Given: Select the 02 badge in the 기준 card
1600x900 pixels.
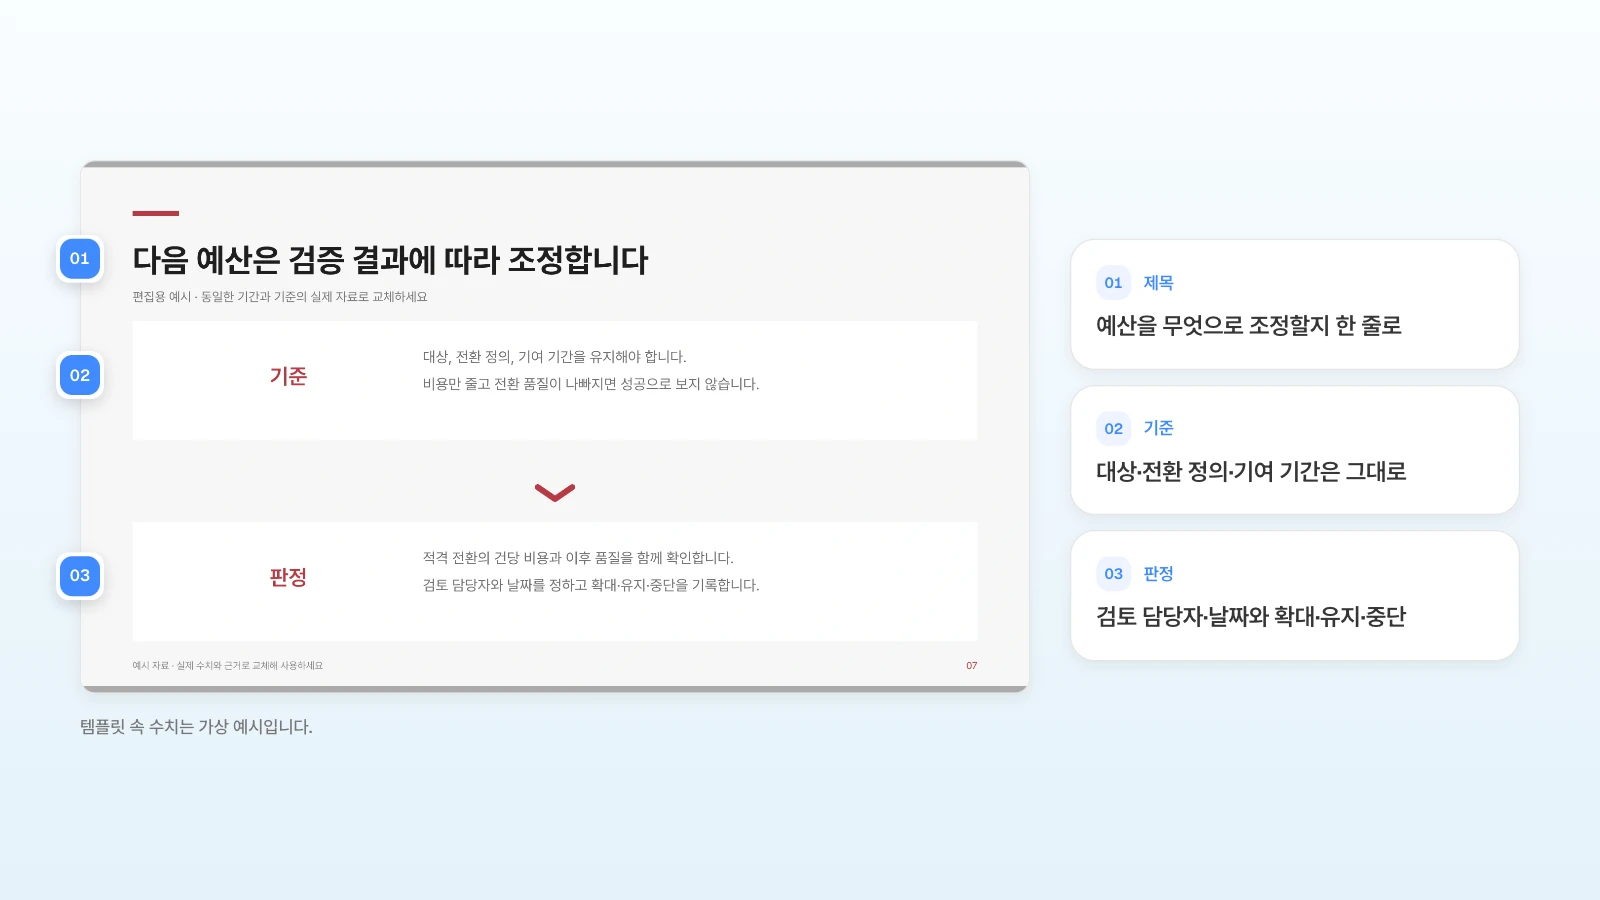Looking at the screenshot, I should click(1113, 428).
